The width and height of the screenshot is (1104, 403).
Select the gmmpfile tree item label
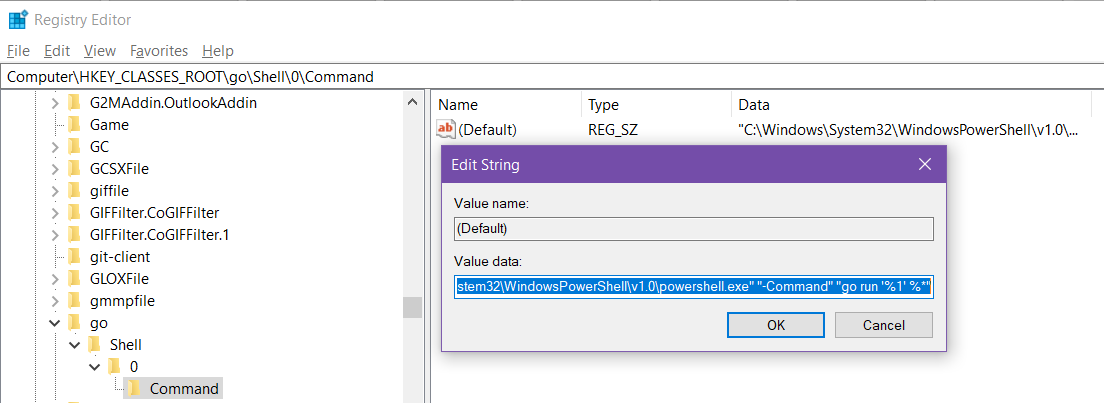(122, 302)
